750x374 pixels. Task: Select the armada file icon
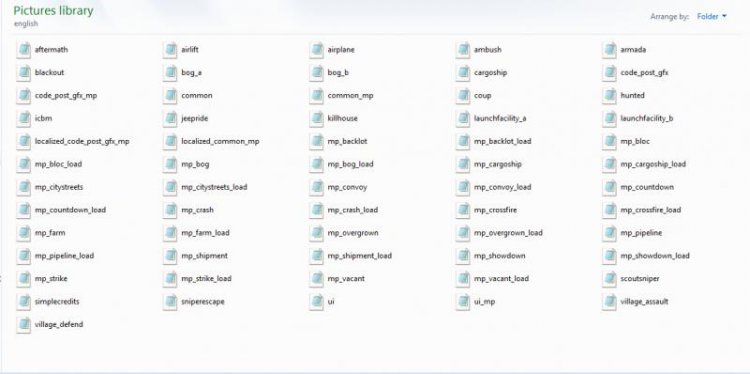609,50
